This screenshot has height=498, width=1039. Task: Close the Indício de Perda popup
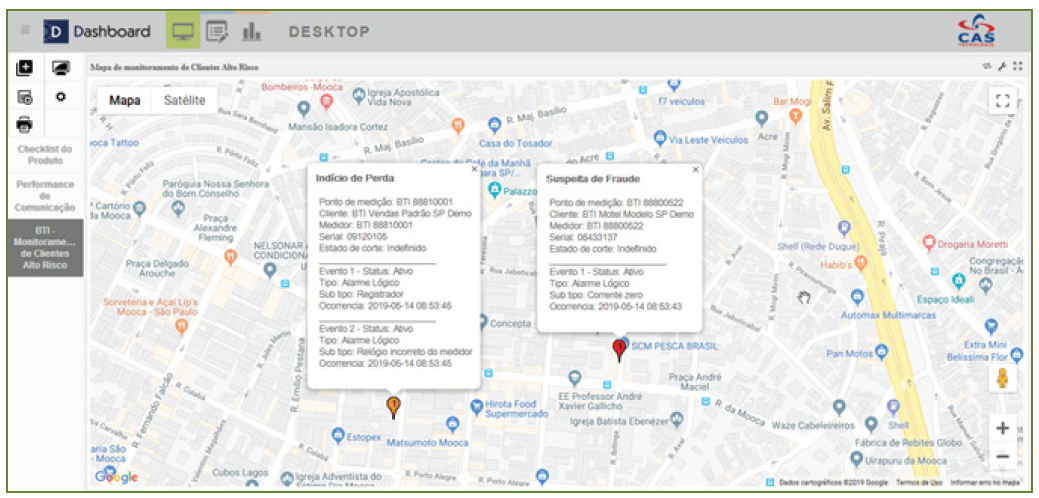474,169
